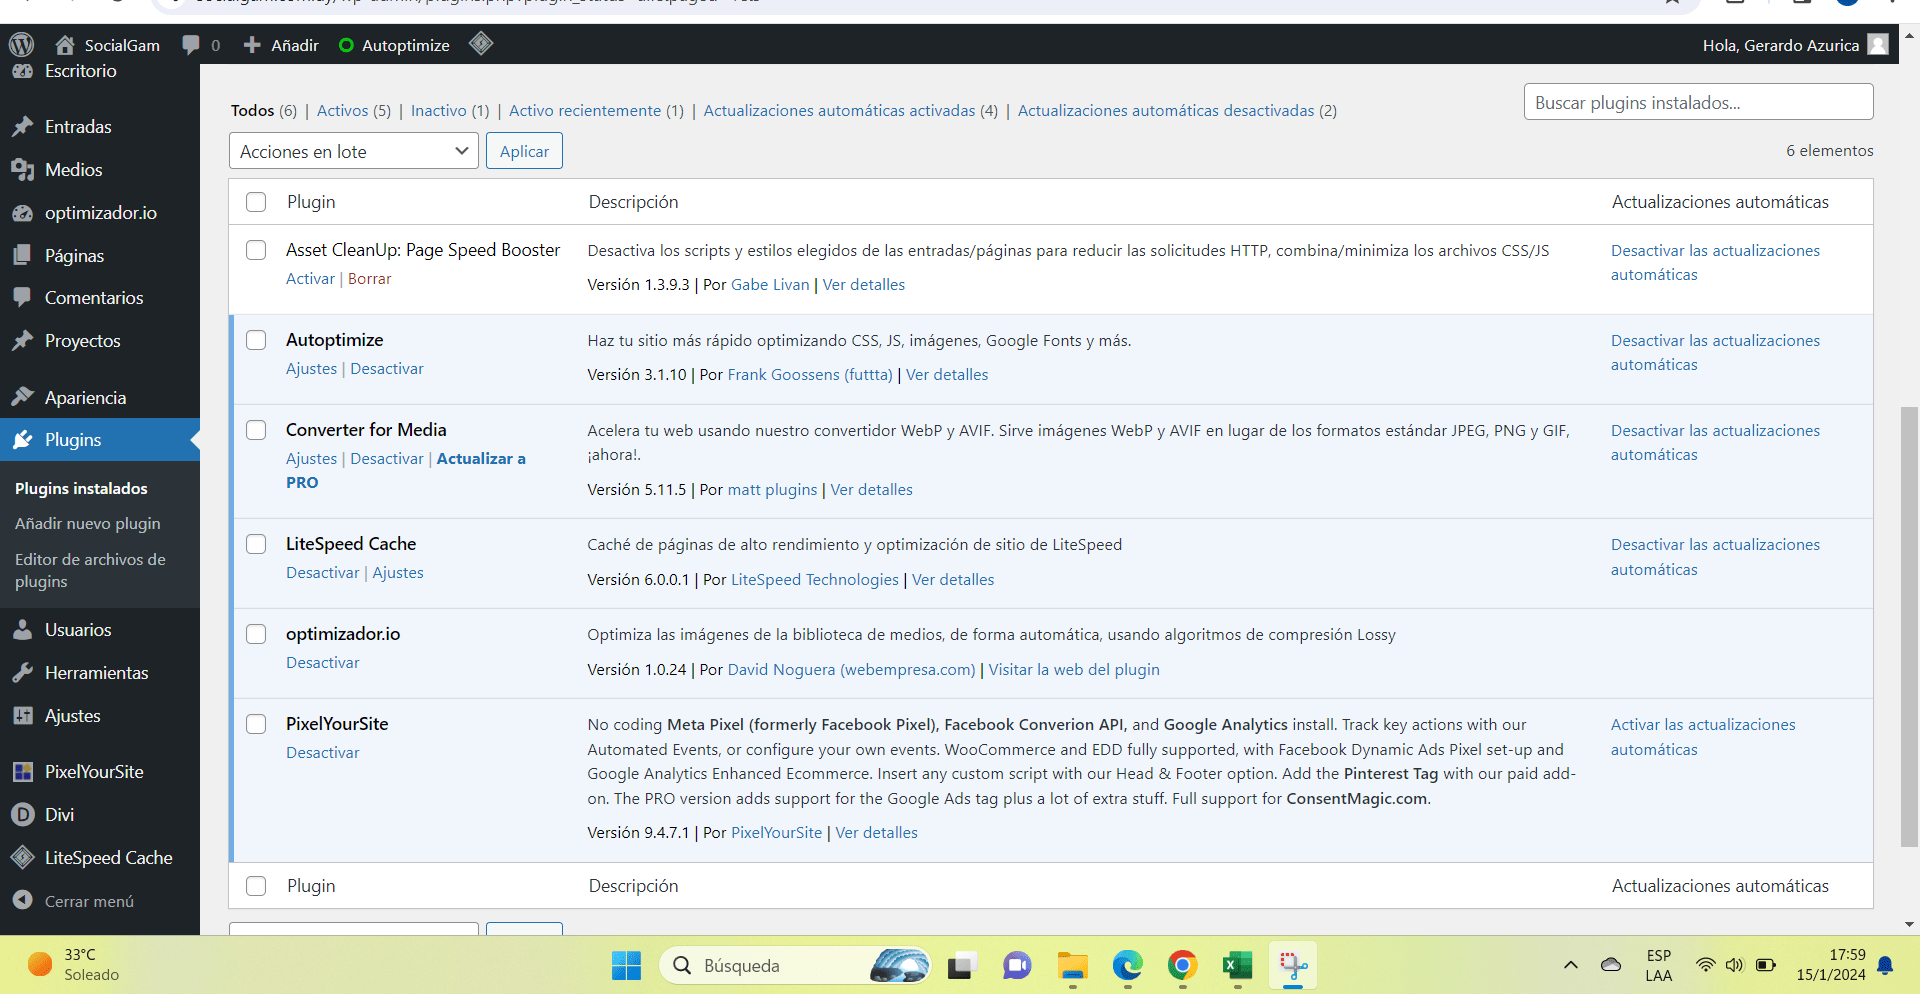Open Medios media icon in sidebar
1920x994 pixels.
coord(23,170)
